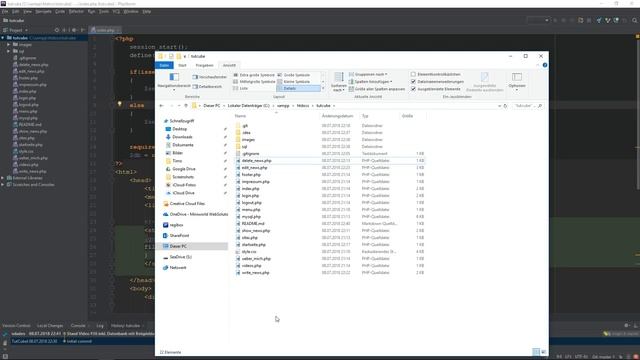Click Explorer back navigation arrow
Viewport: 640px width, 360px height.
161,106
